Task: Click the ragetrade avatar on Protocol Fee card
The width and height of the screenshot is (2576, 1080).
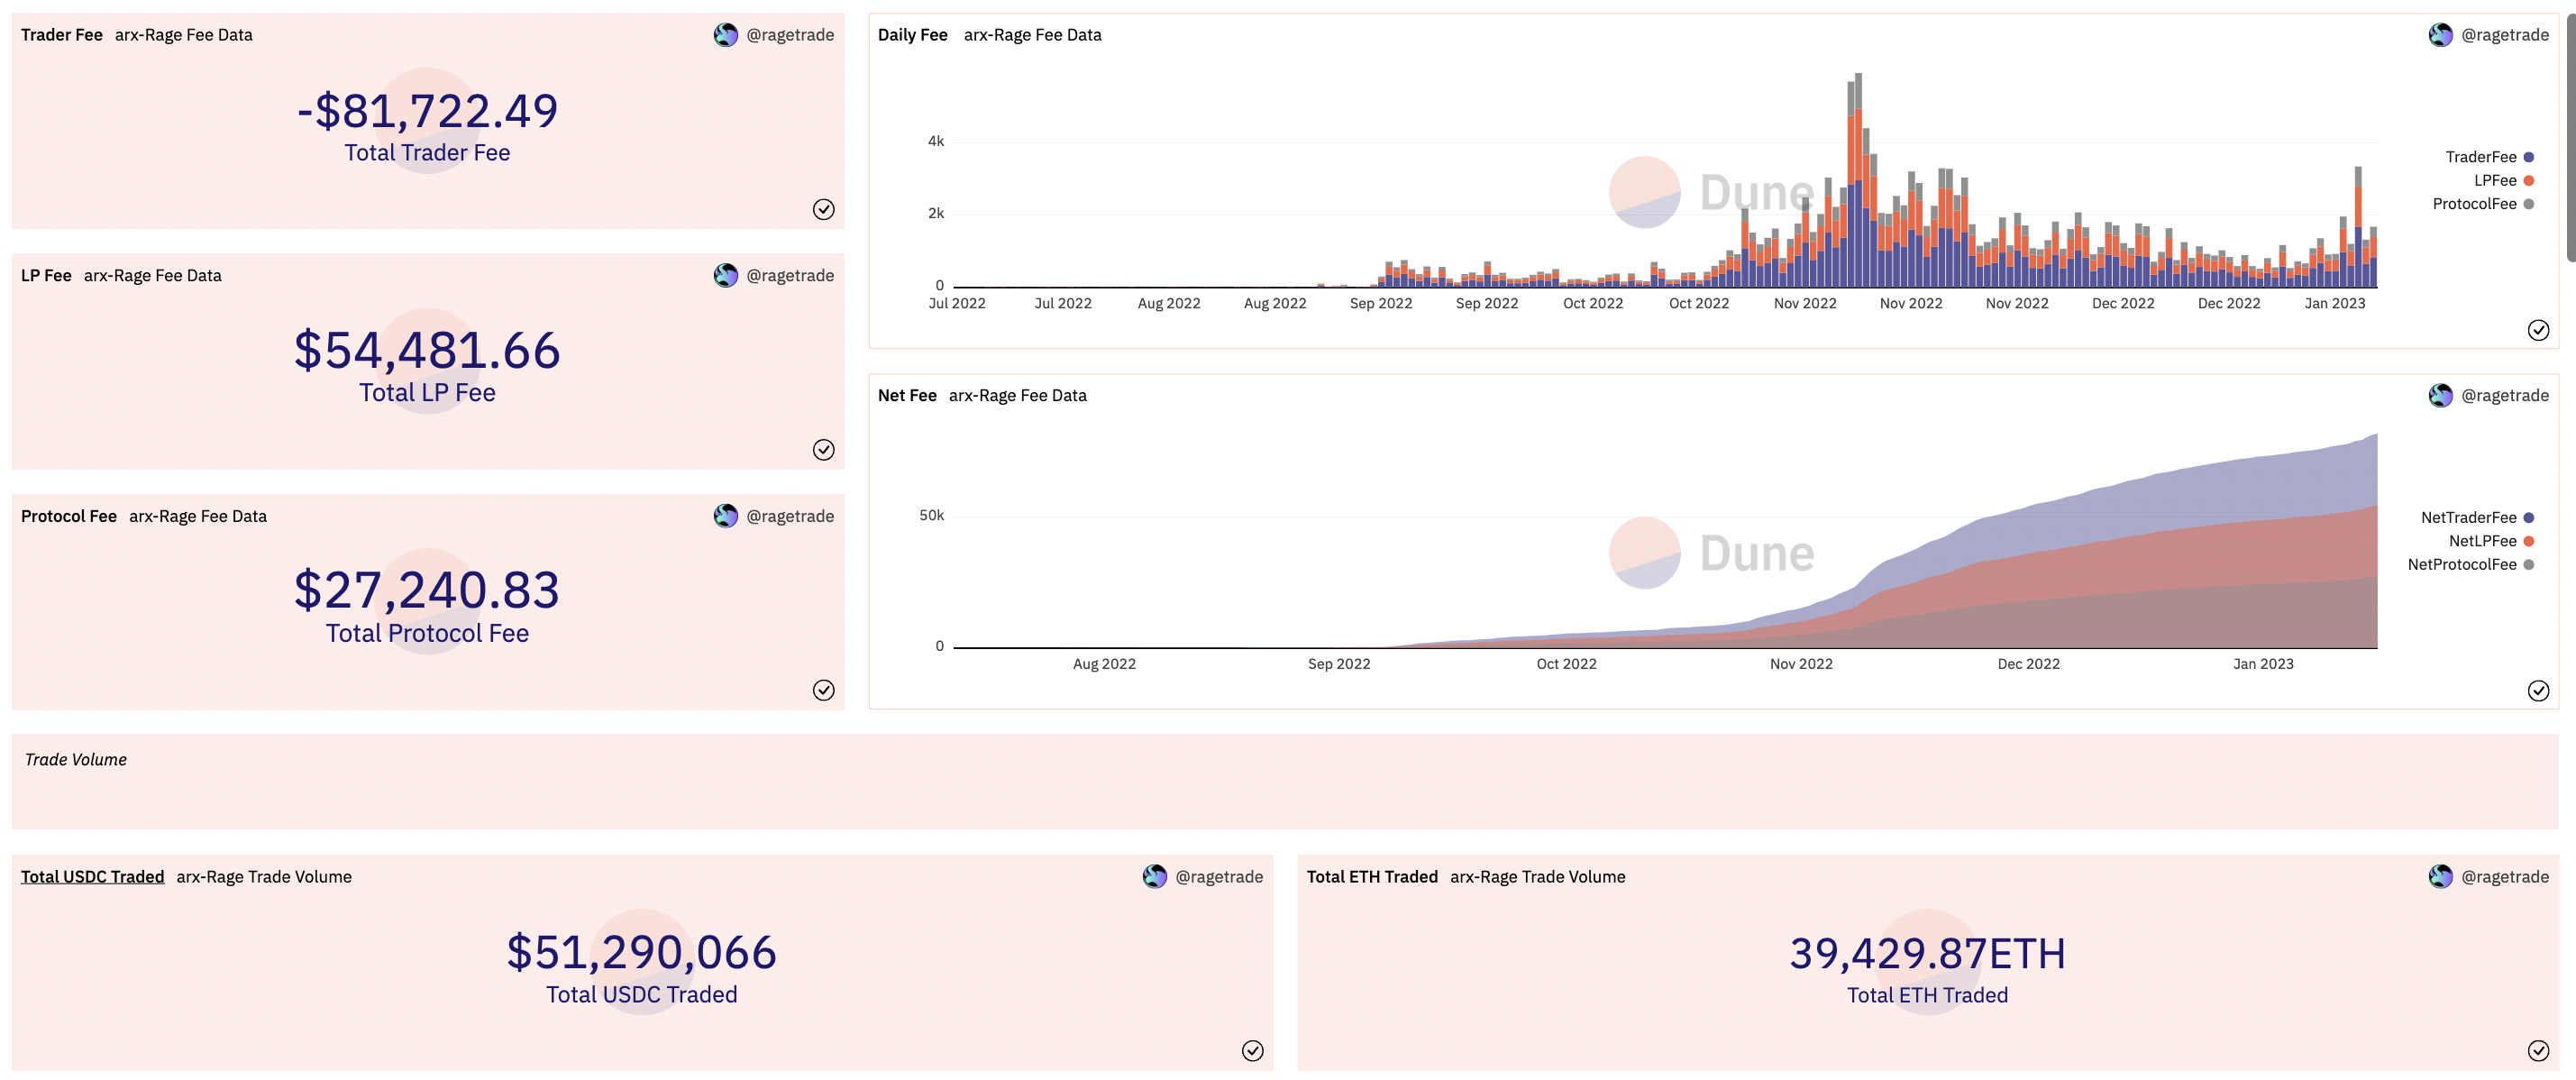Action: coord(726,516)
